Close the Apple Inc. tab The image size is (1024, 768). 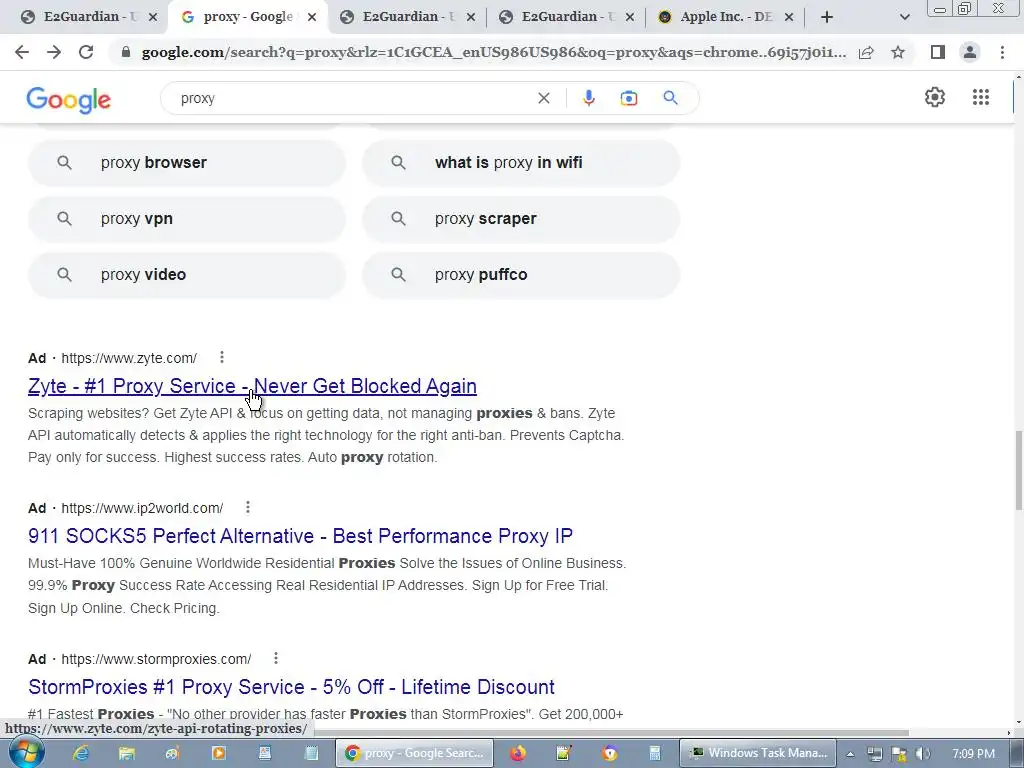point(789,18)
